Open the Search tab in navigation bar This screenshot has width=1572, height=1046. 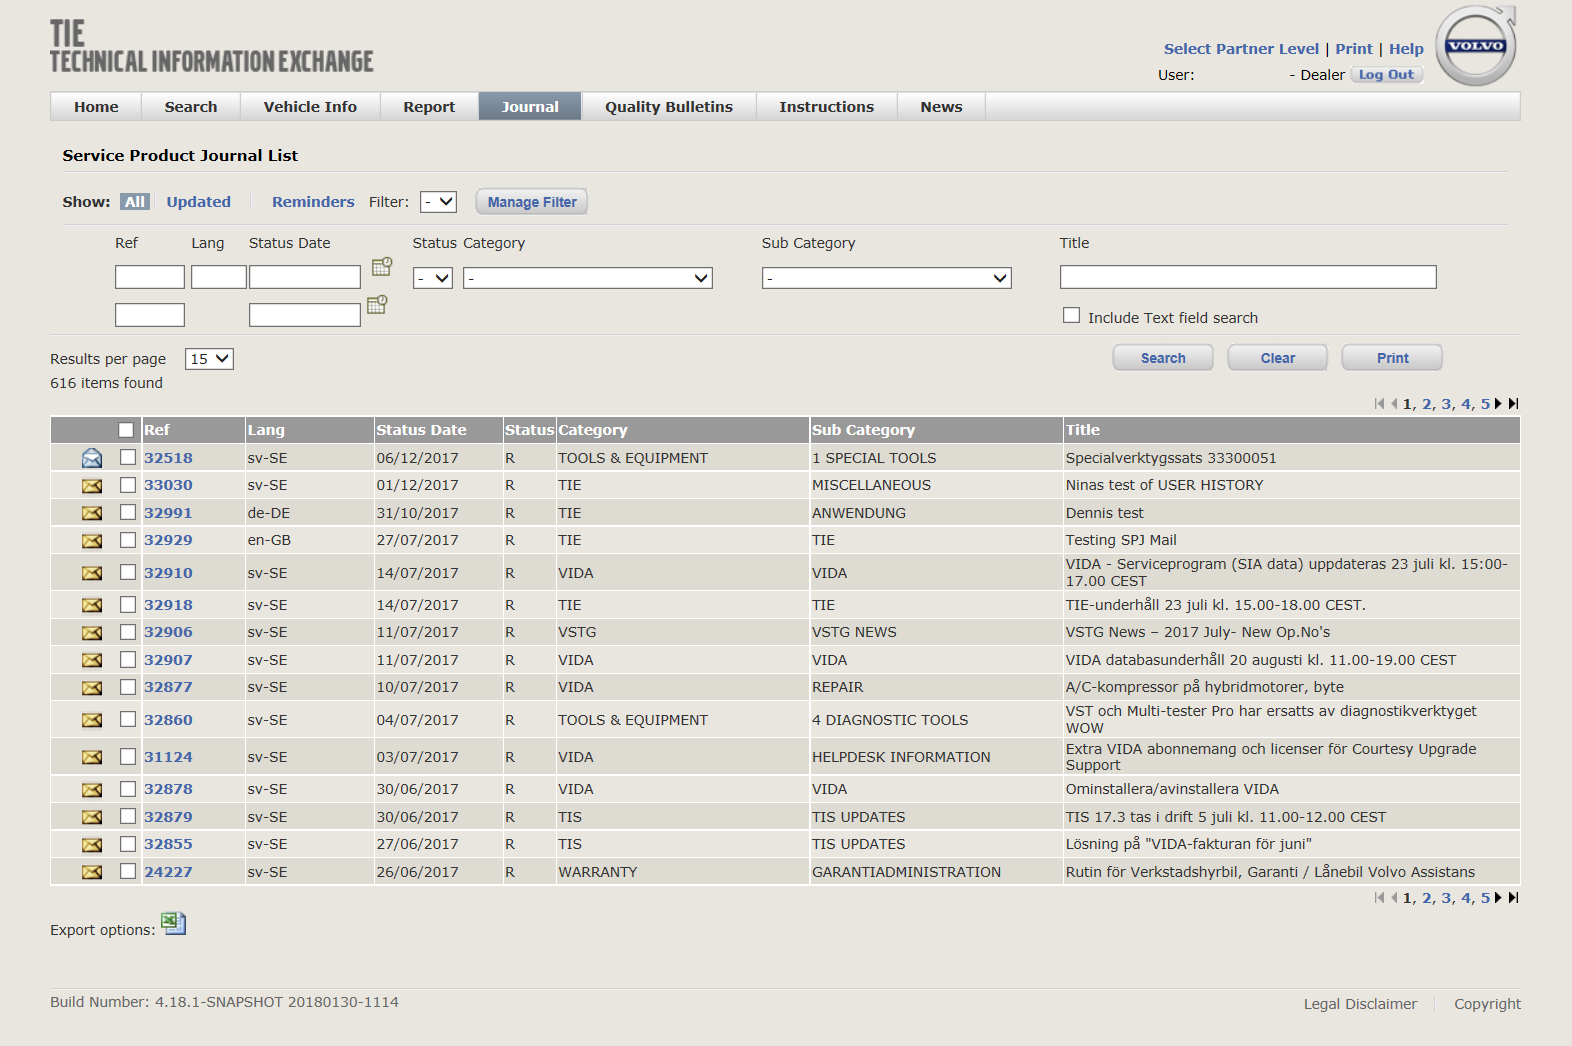pos(191,107)
